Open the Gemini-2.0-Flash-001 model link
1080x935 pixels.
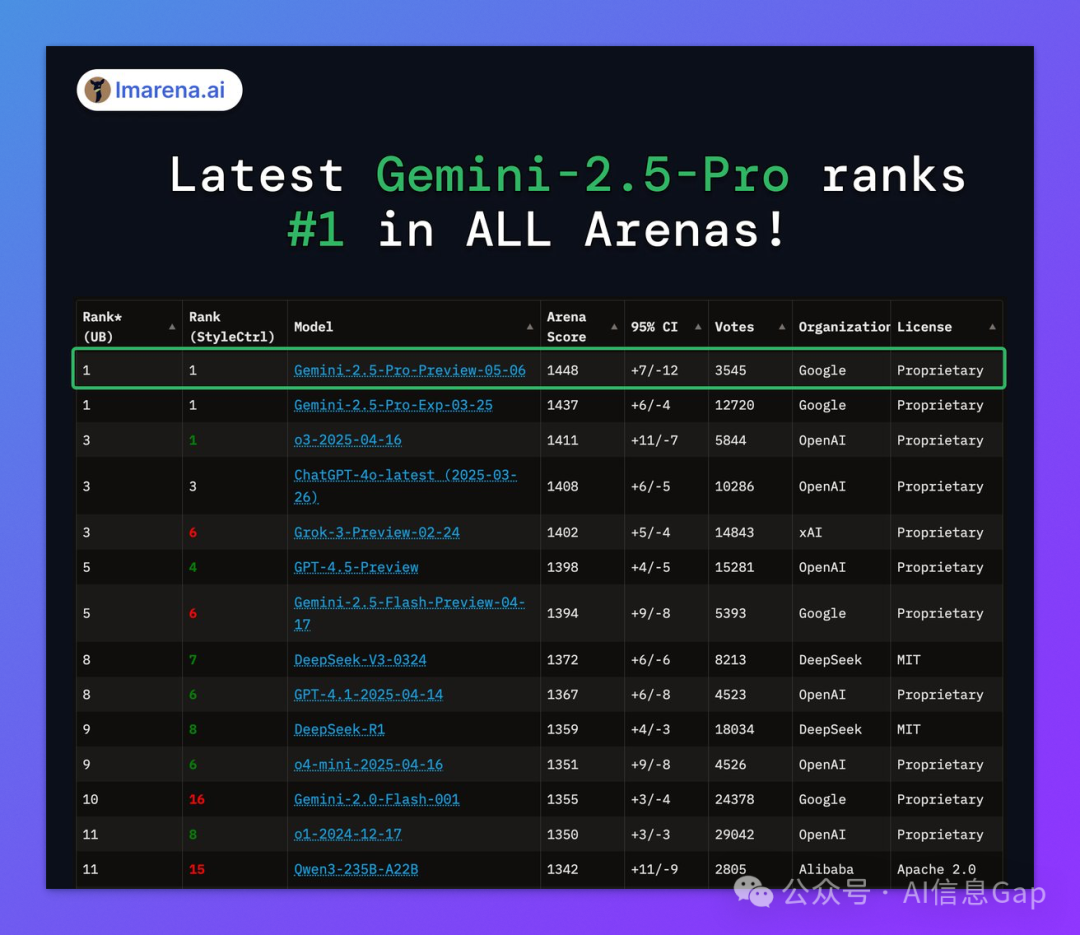click(x=377, y=799)
